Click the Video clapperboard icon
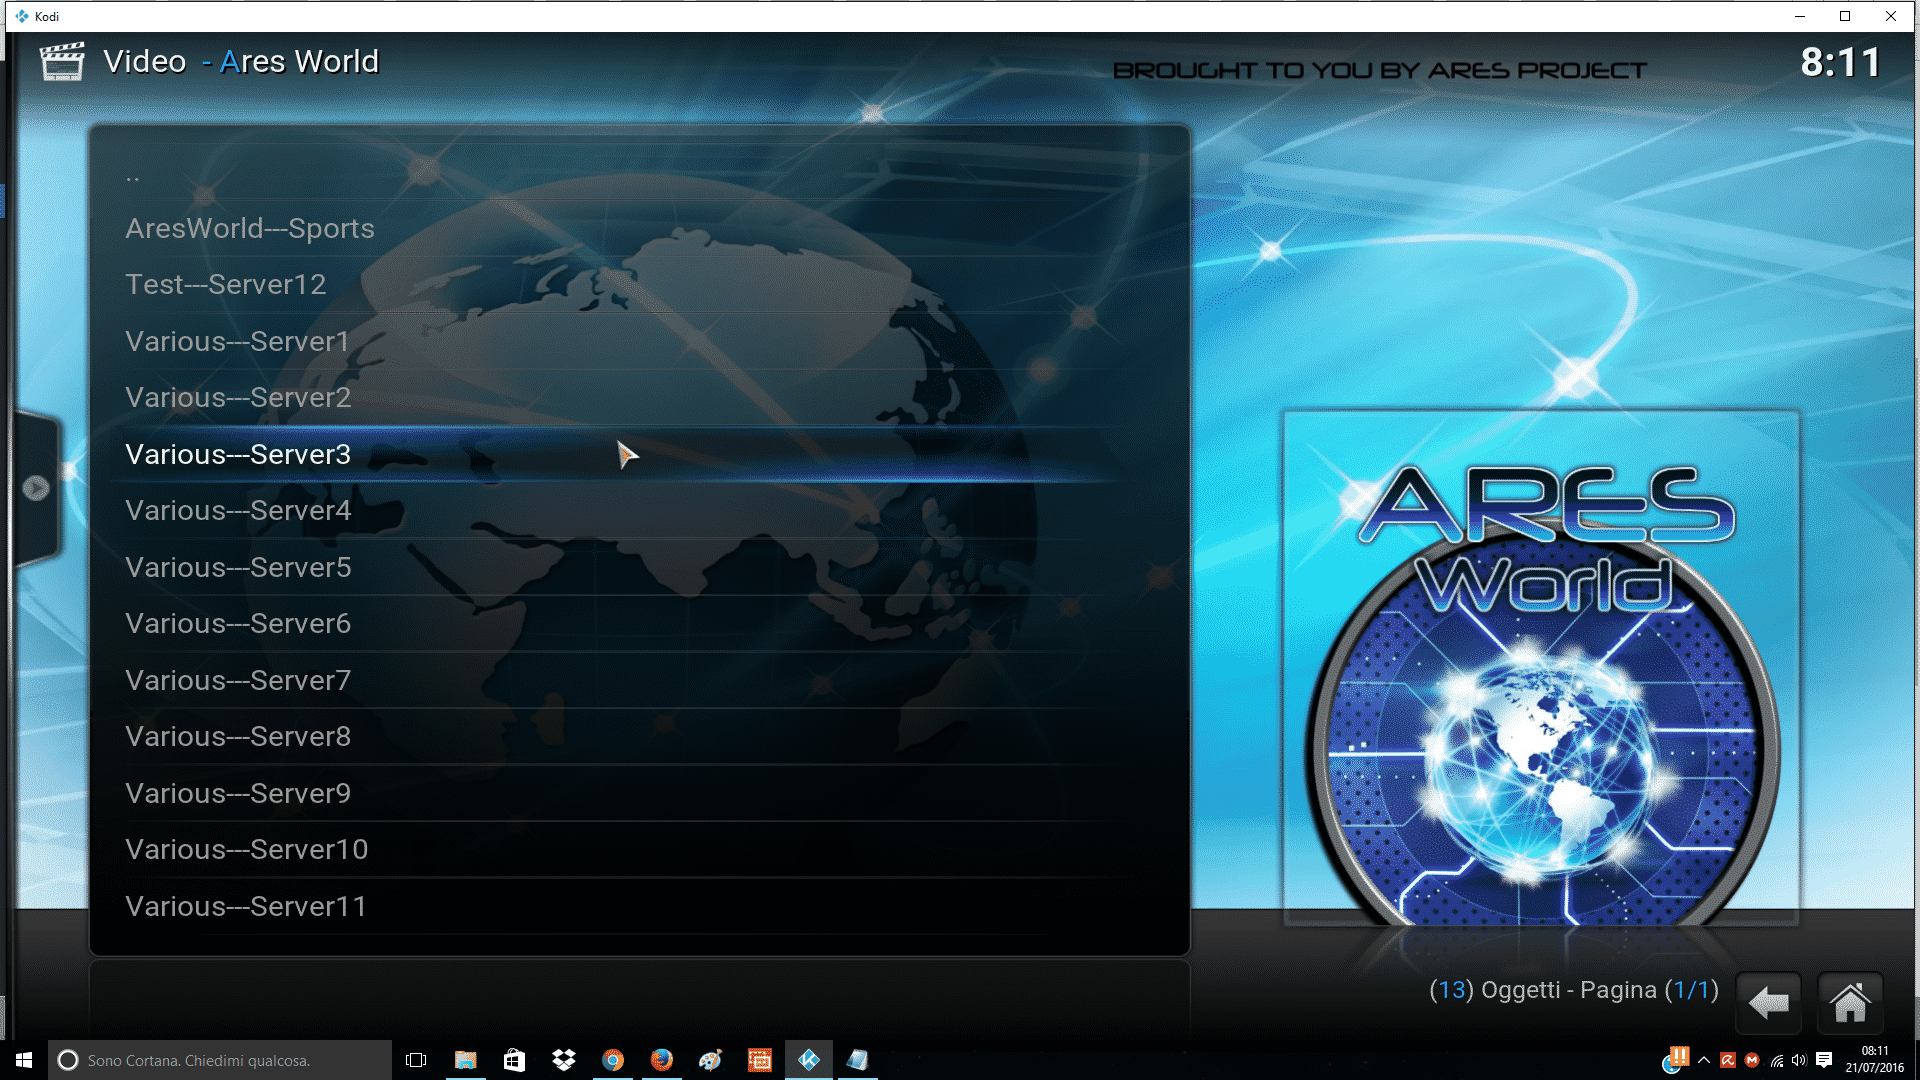Viewport: 1920px width, 1080px height. click(x=62, y=62)
